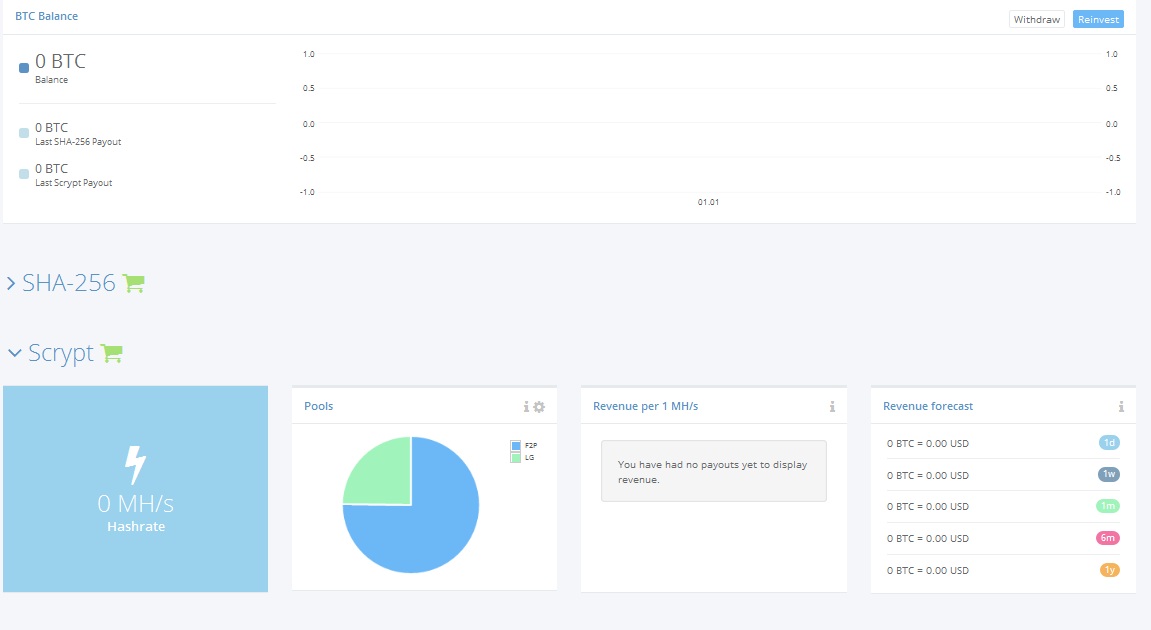Click the Revenue per 1 MH/s title

645,406
